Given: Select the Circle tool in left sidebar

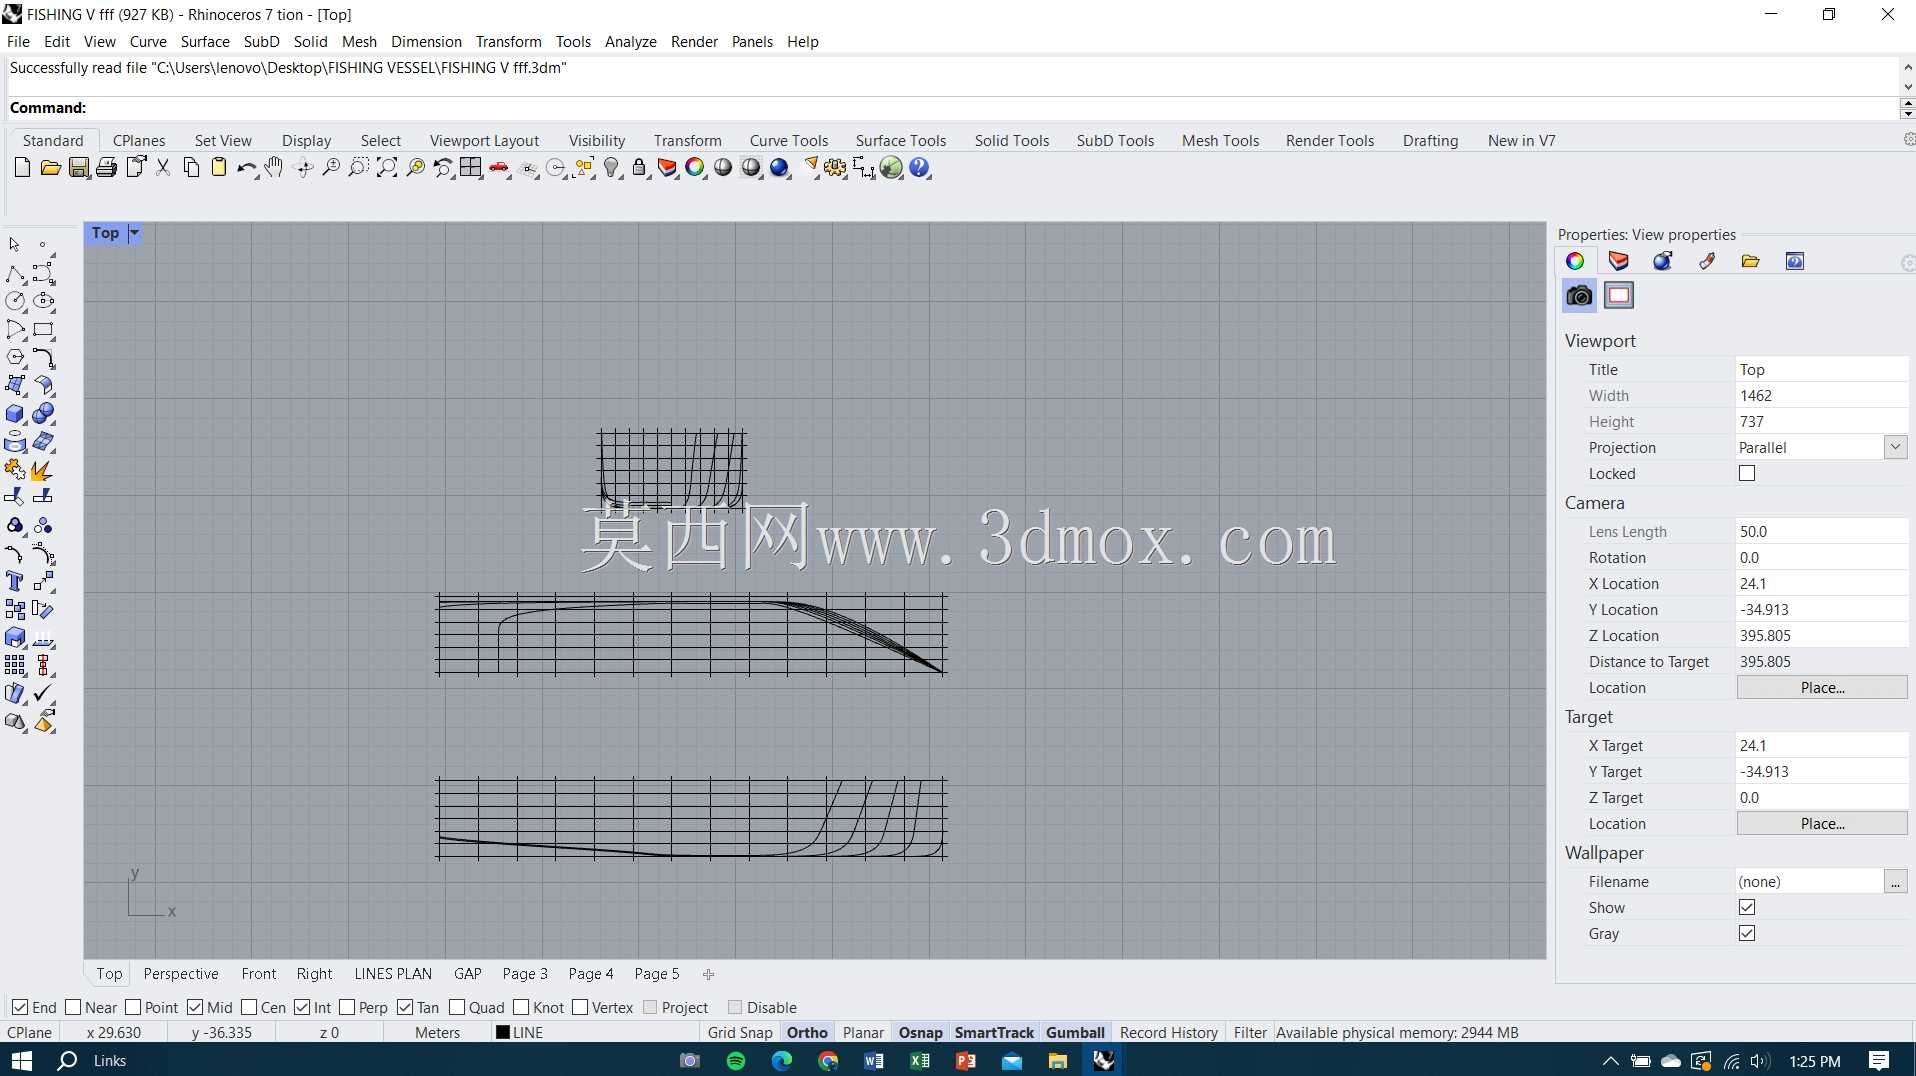Looking at the screenshot, I should (15, 301).
